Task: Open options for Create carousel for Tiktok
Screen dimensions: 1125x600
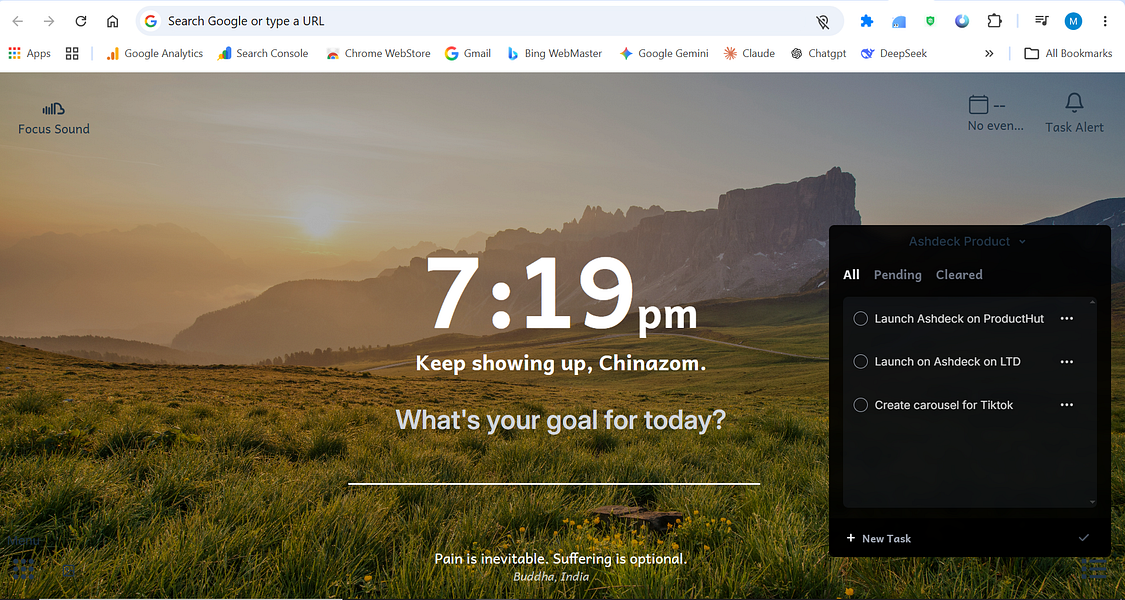Action: click(x=1067, y=405)
